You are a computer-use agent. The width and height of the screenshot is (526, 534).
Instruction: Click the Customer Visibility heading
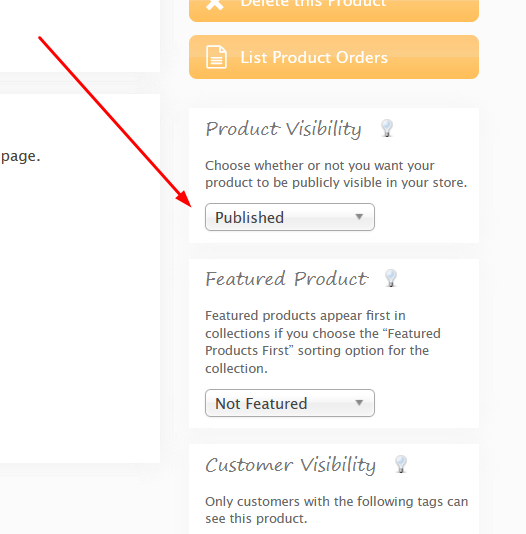[x=290, y=465]
